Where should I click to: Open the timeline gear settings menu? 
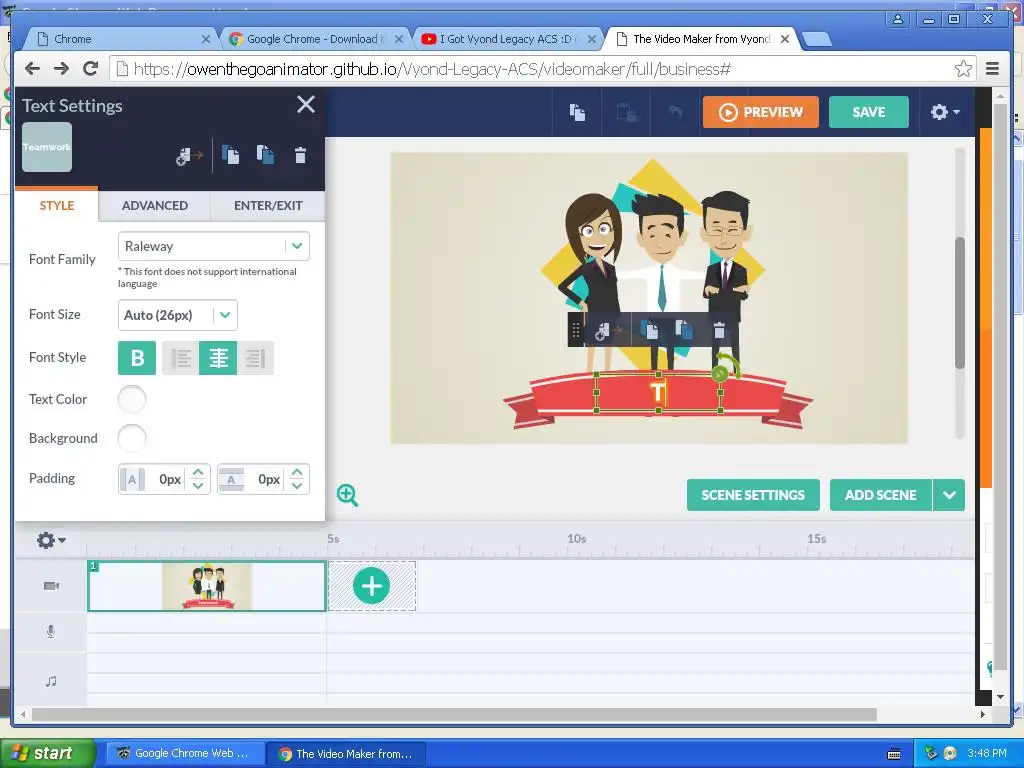coord(51,540)
